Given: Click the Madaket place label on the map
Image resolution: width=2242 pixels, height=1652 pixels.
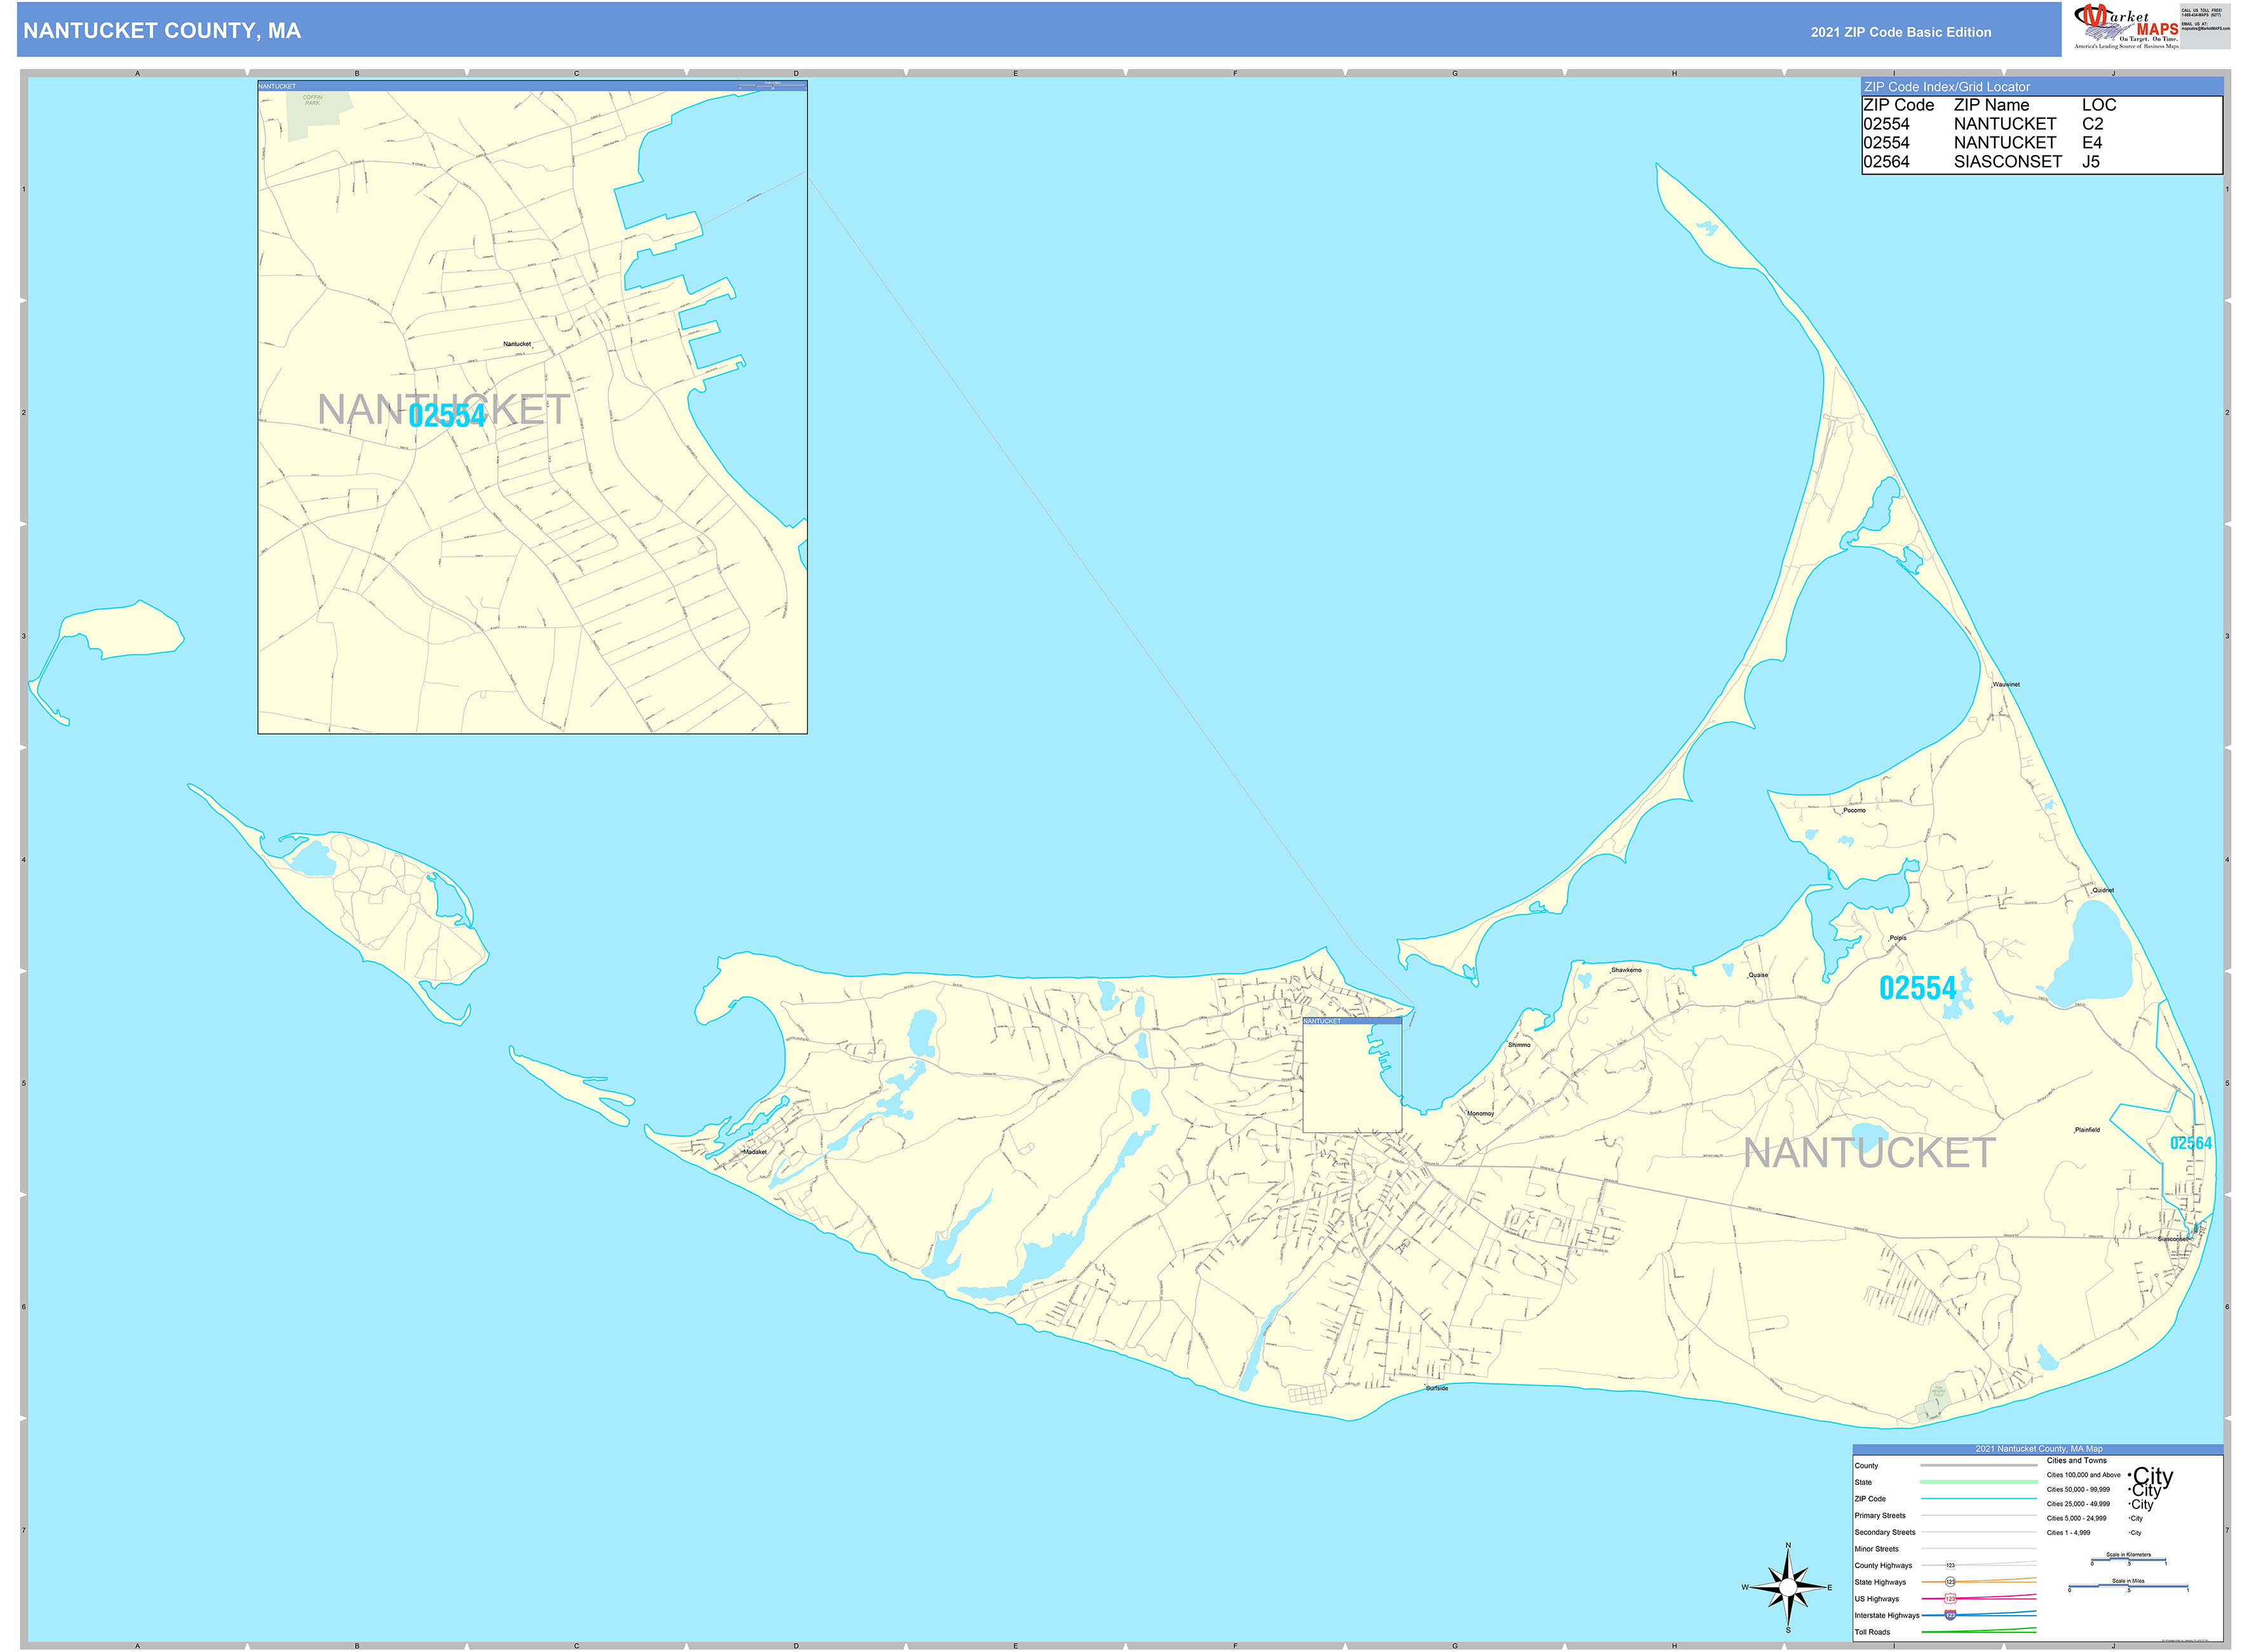Looking at the screenshot, I should [755, 1152].
